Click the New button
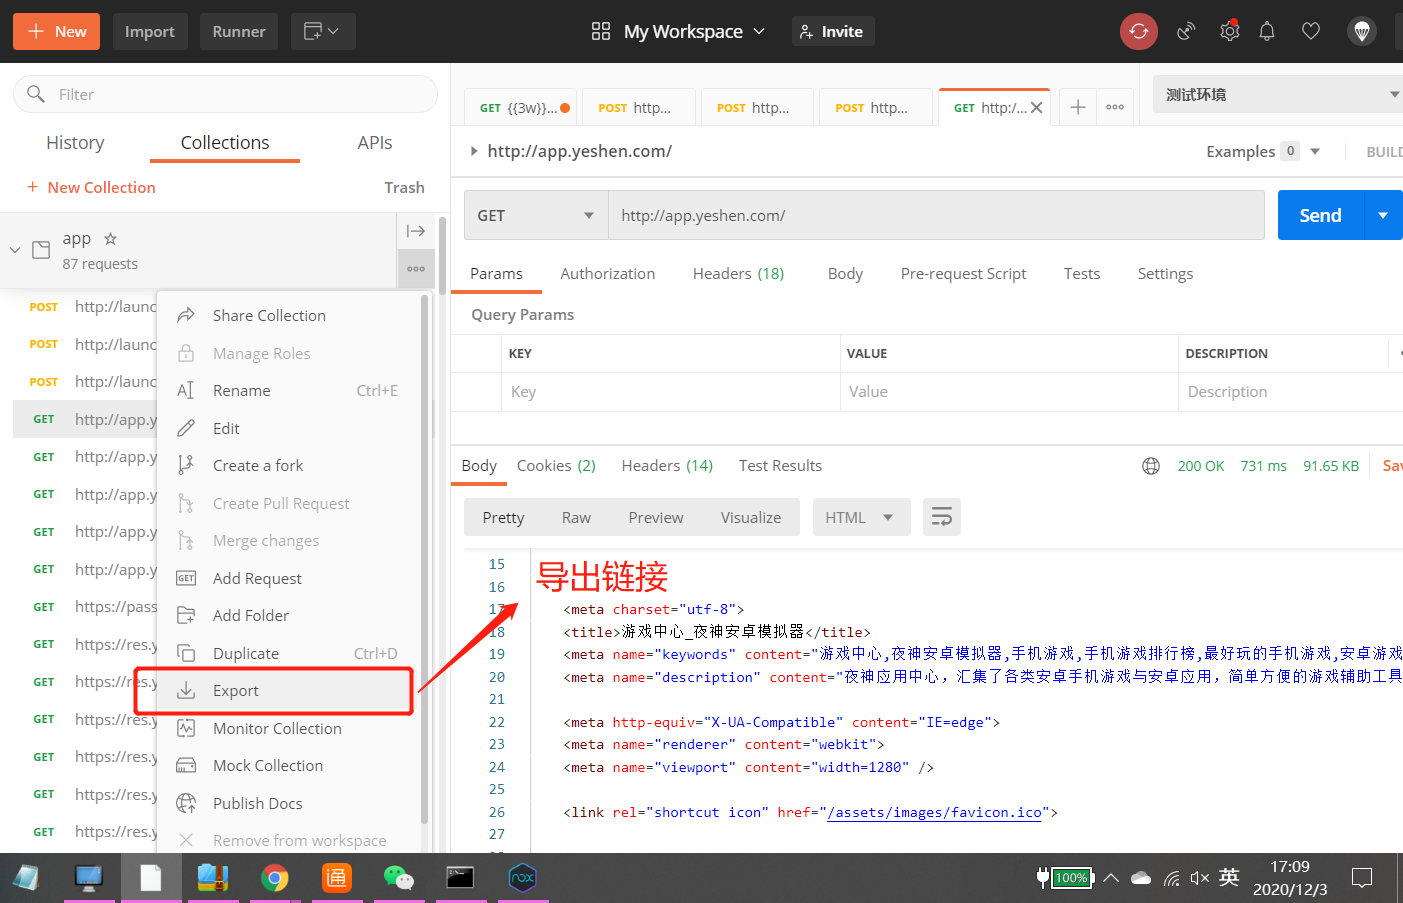This screenshot has width=1403, height=903. click(56, 31)
